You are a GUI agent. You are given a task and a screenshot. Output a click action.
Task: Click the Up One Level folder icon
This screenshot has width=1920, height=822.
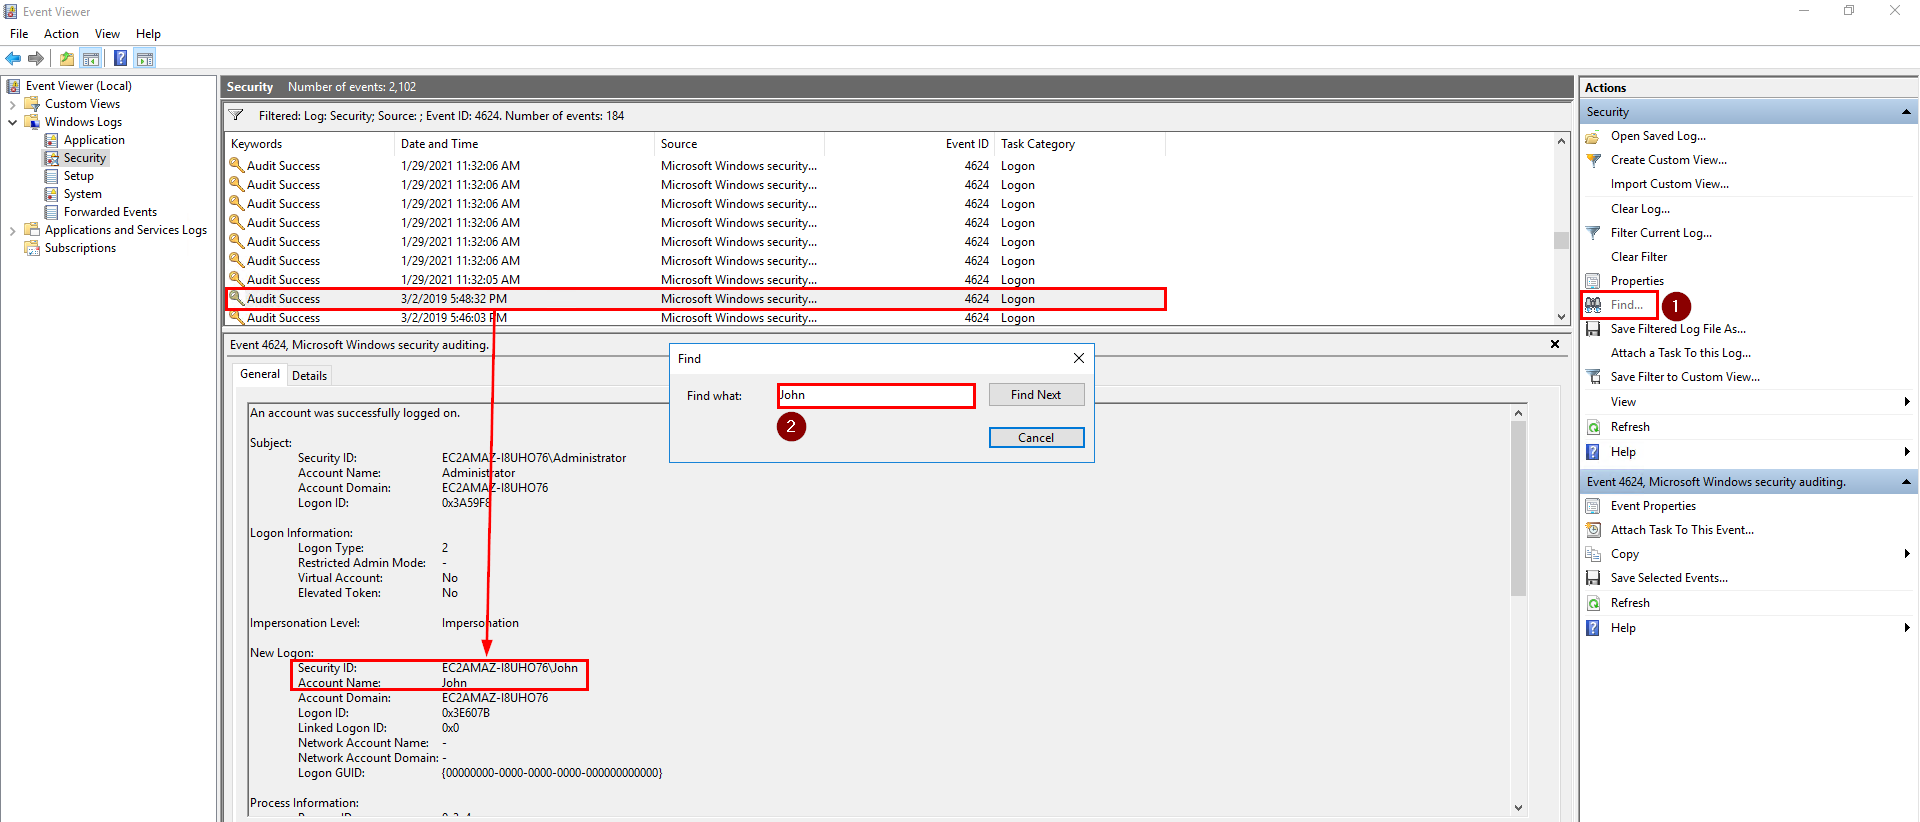(66, 58)
